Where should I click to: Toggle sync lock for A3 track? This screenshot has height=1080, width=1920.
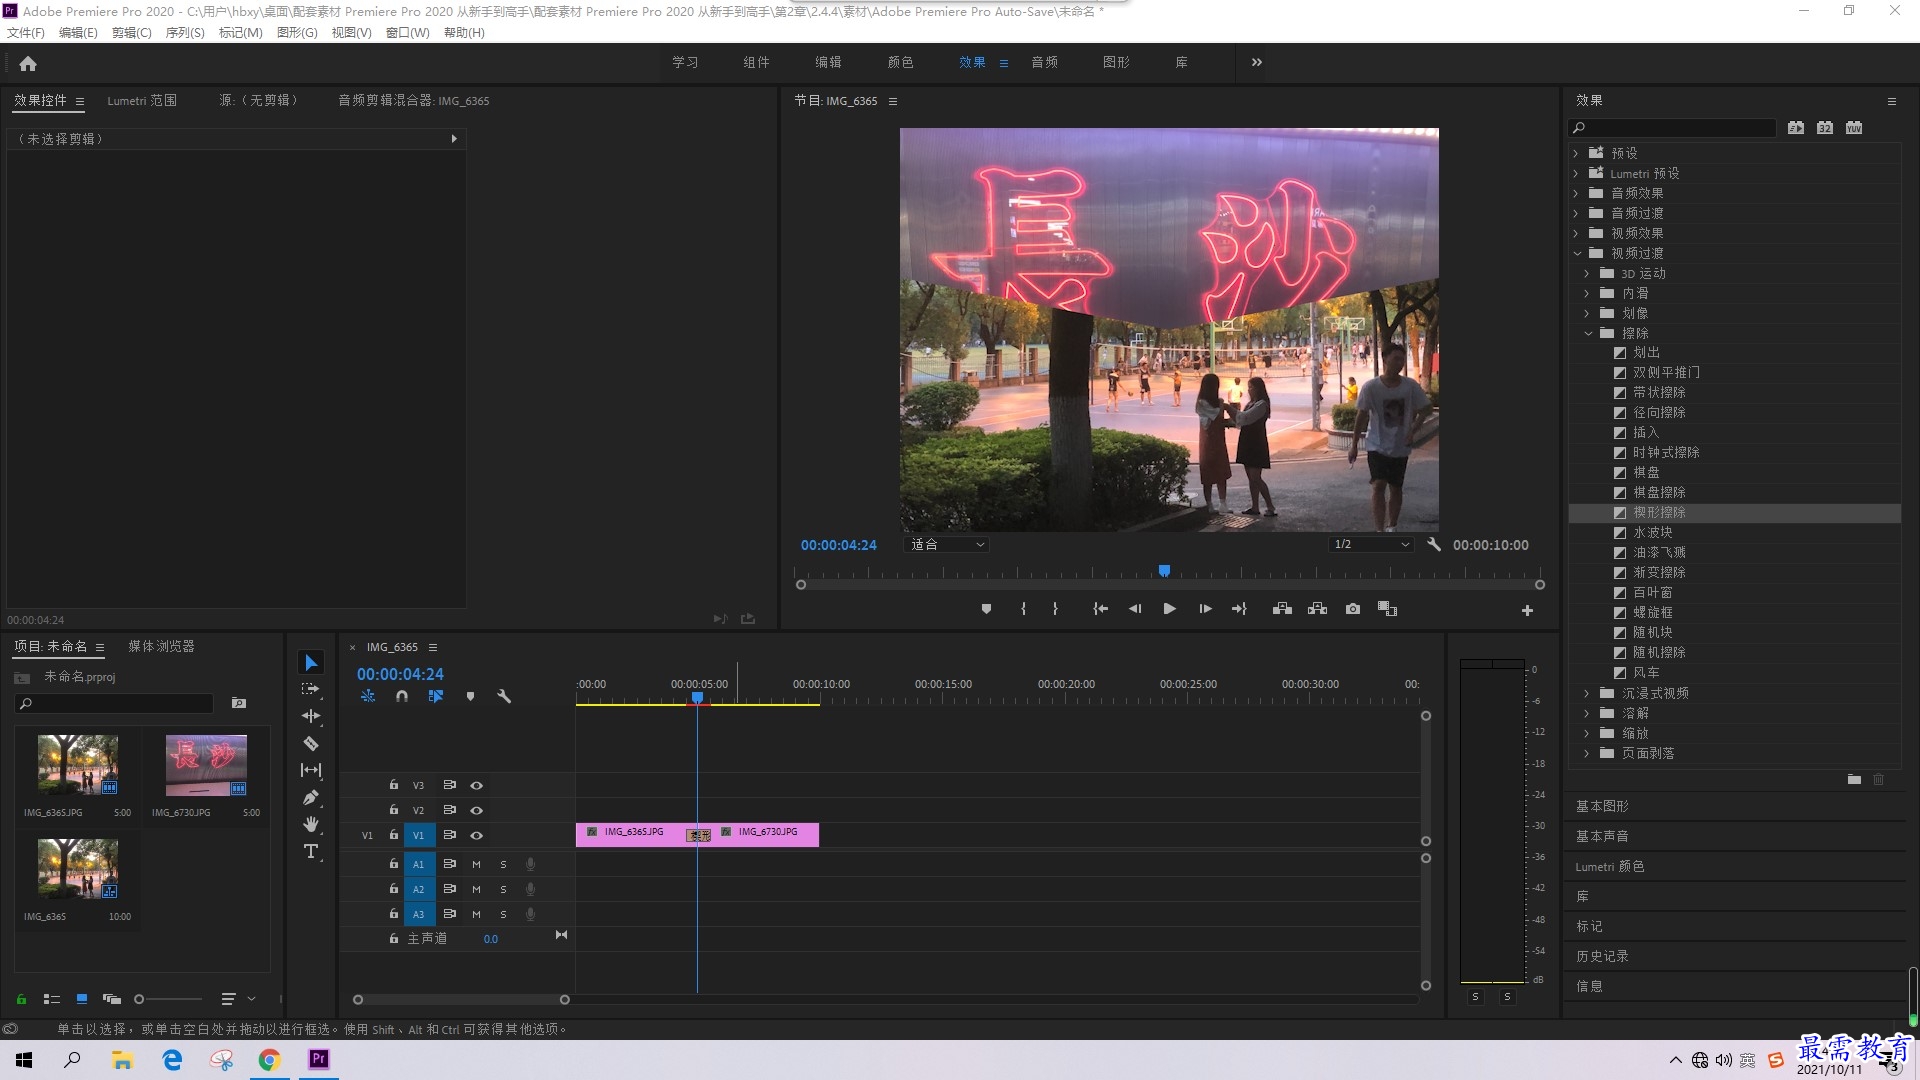(x=450, y=914)
